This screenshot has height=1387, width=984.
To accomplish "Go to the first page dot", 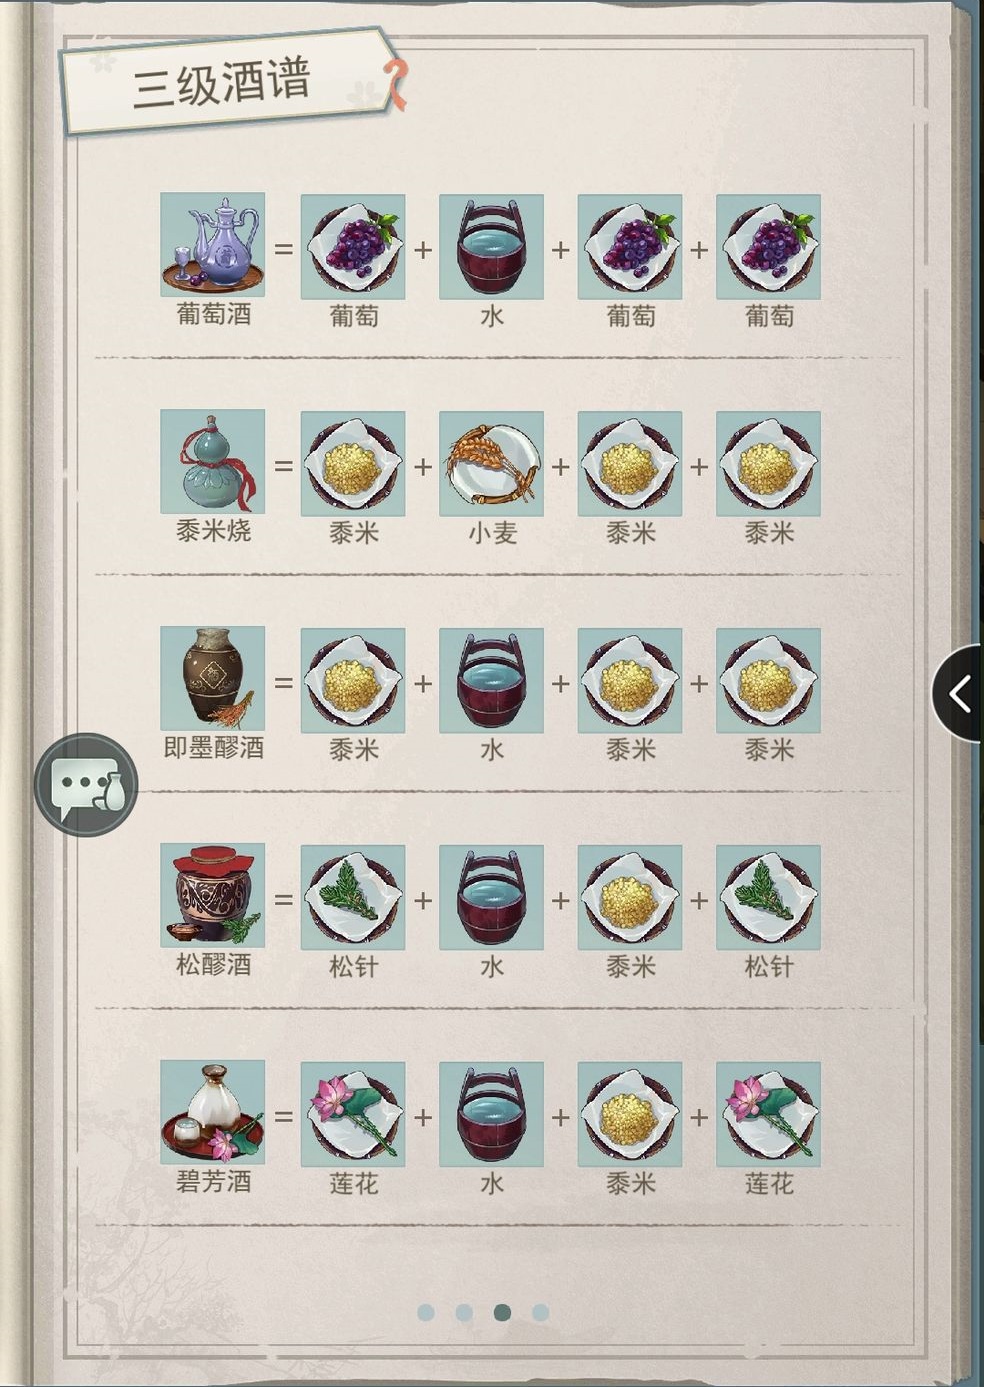I will point(425,1312).
